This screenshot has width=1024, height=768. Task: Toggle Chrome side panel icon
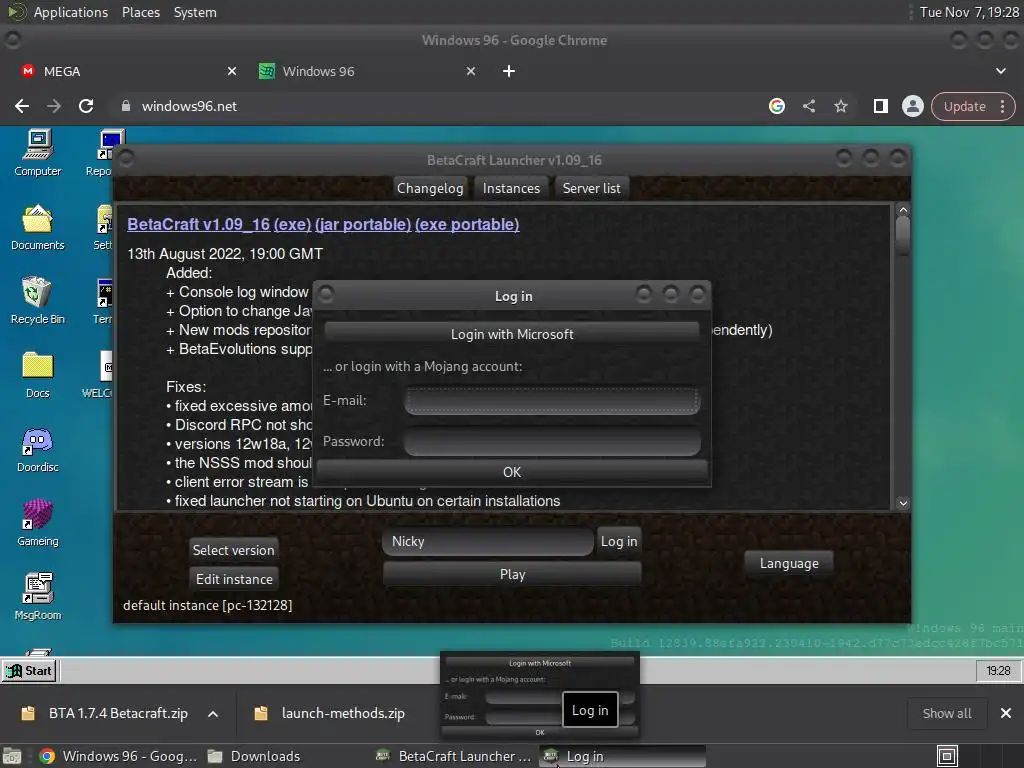(881, 106)
